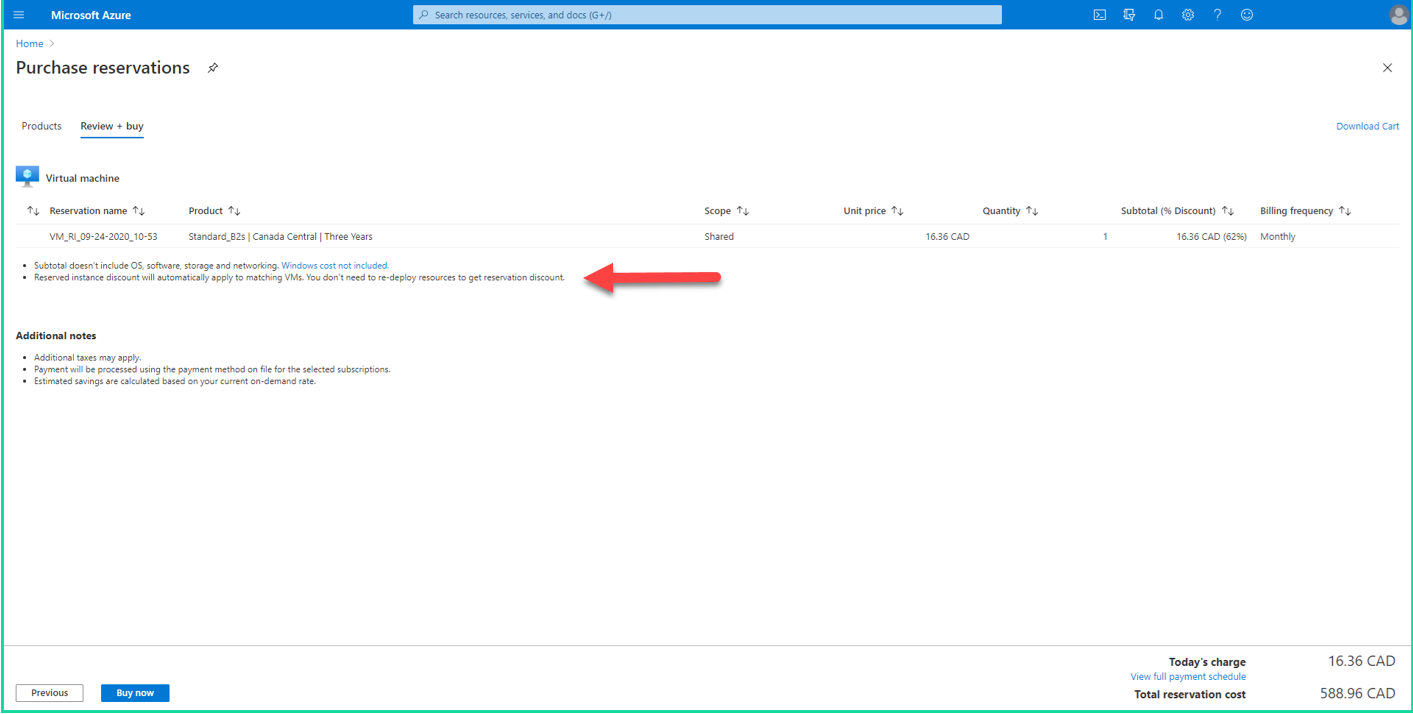The width and height of the screenshot is (1413, 714).
Task: Select the Review + buy tab
Action: pos(112,126)
